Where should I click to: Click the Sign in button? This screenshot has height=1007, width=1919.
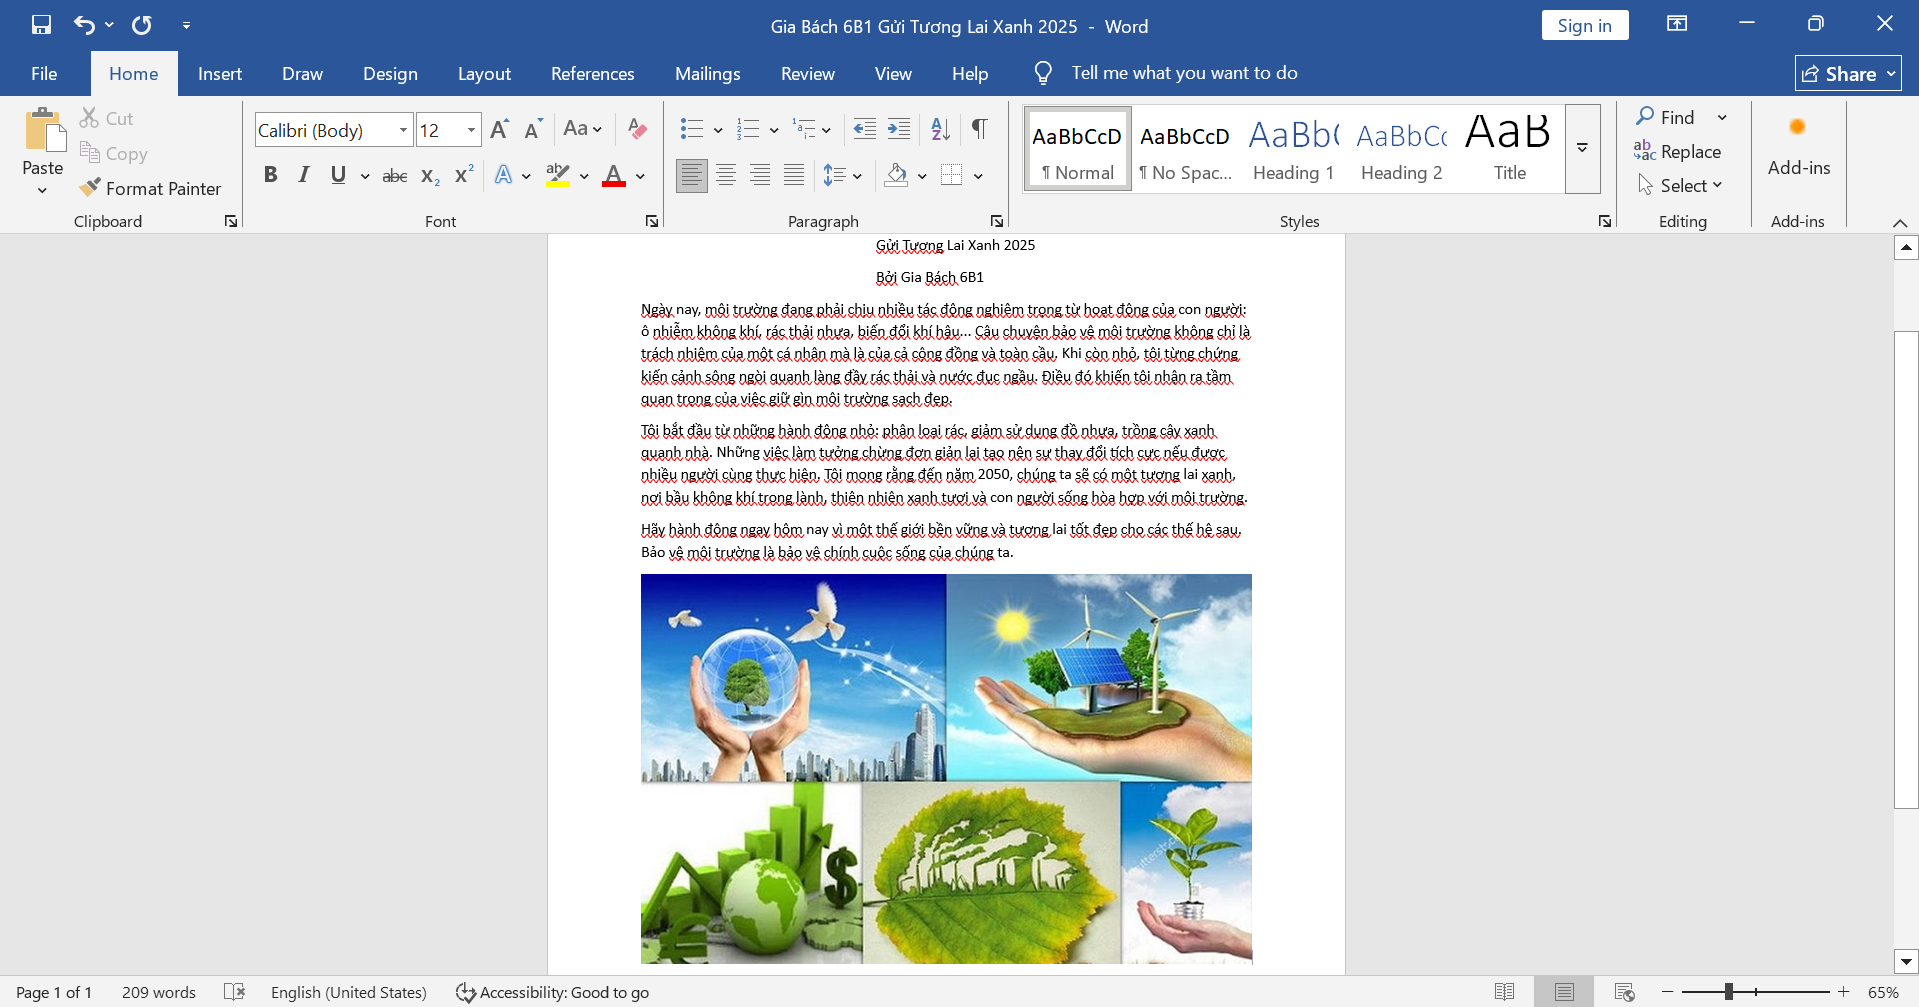1585,26
